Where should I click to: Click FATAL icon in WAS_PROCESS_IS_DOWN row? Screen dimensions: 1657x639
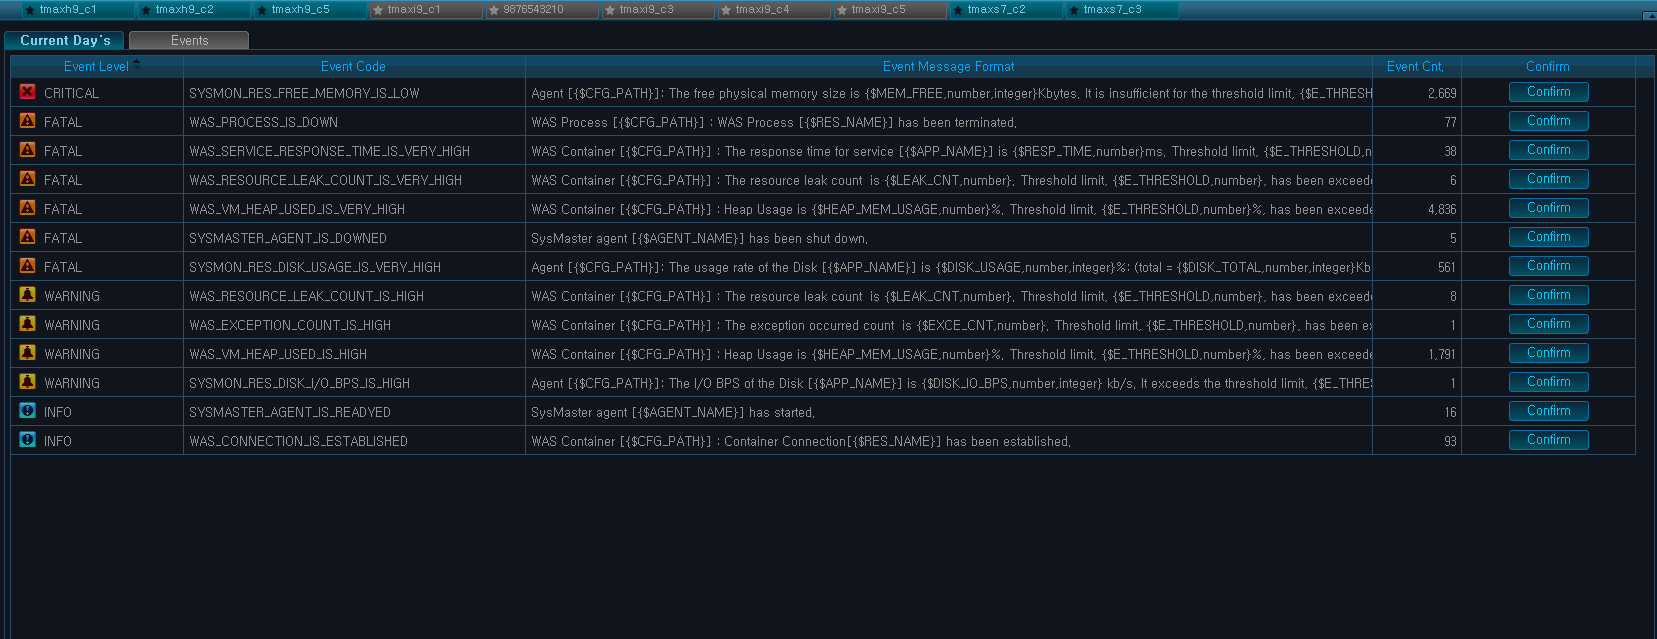pos(27,121)
